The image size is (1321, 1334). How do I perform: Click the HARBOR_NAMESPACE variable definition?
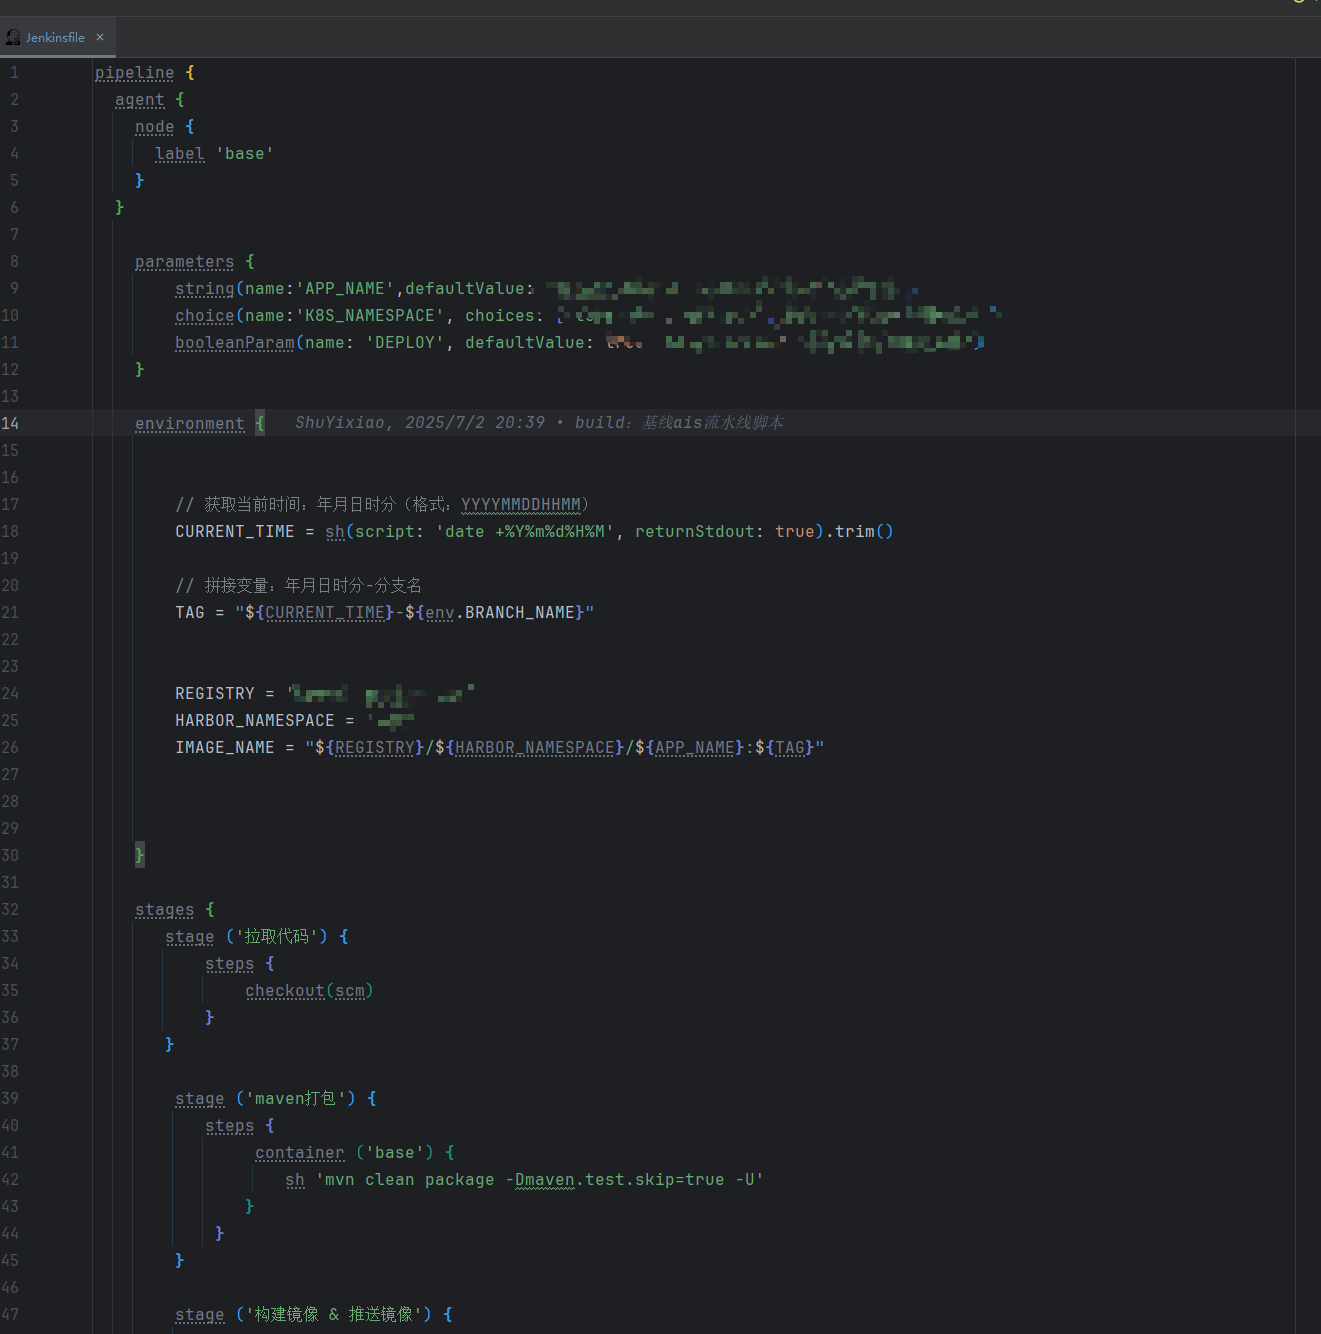[x=254, y=721]
